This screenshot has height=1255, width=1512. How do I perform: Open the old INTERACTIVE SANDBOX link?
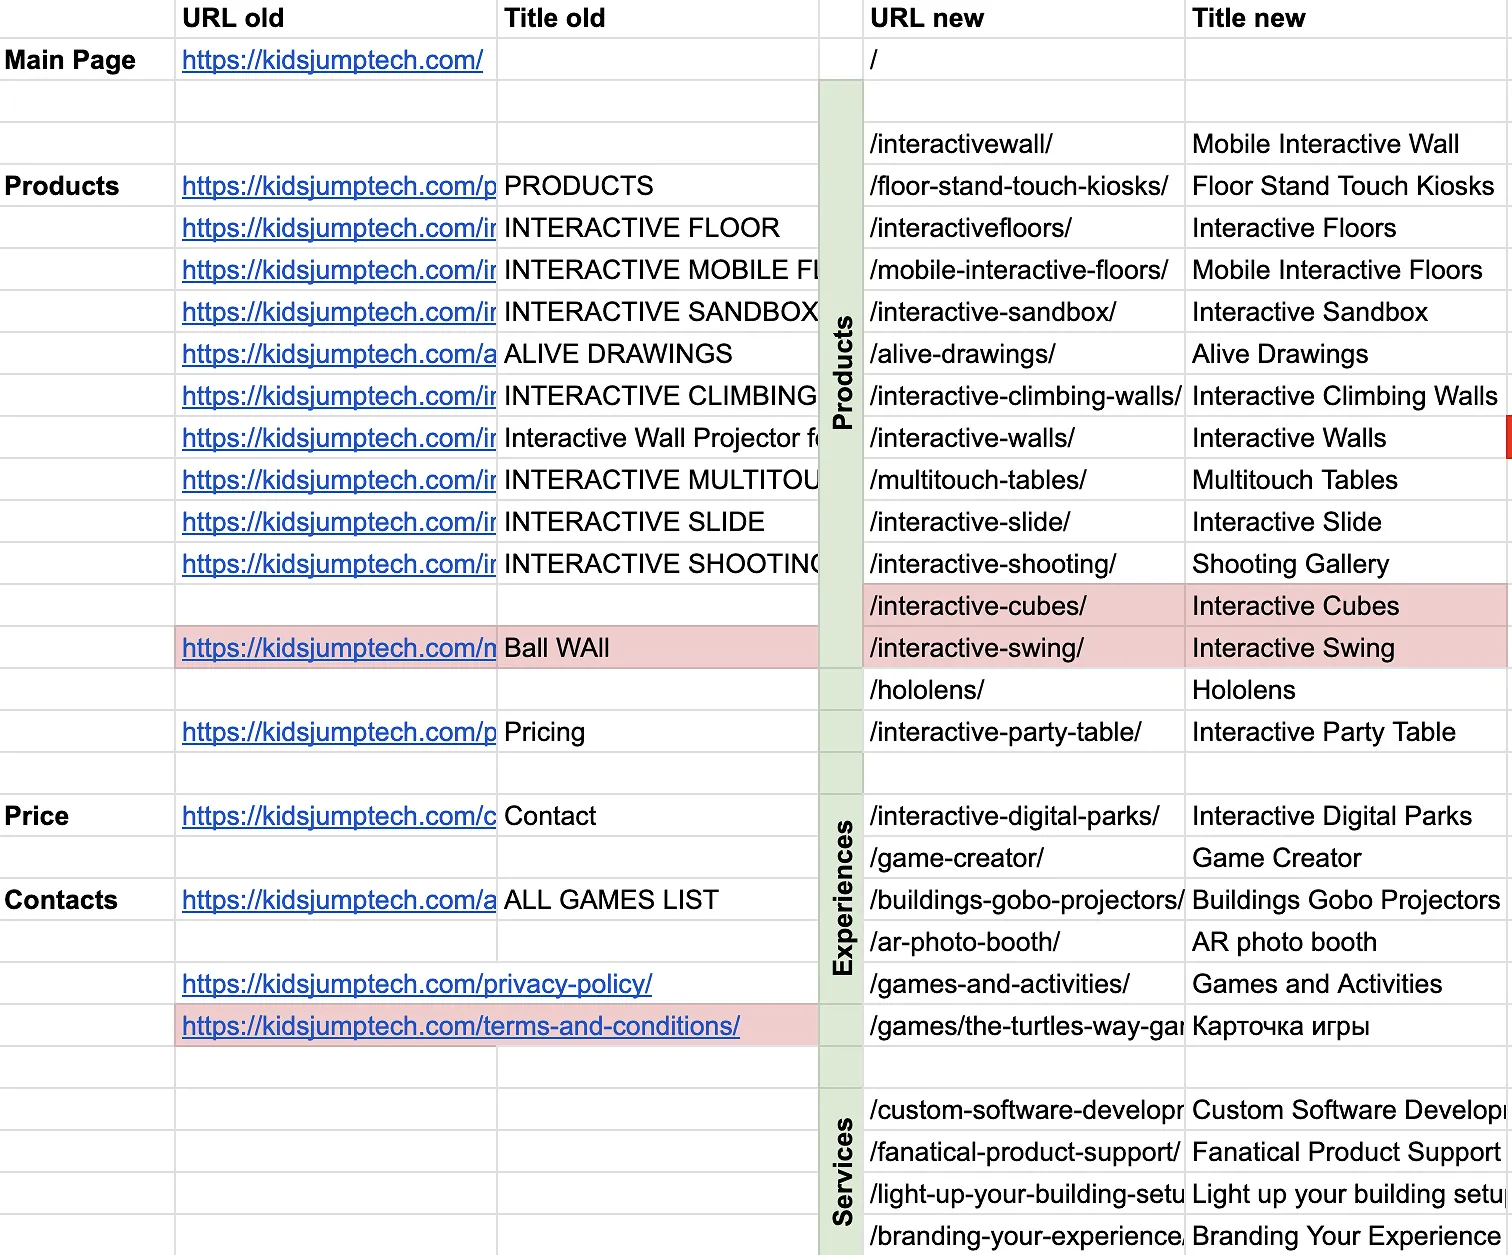click(338, 311)
